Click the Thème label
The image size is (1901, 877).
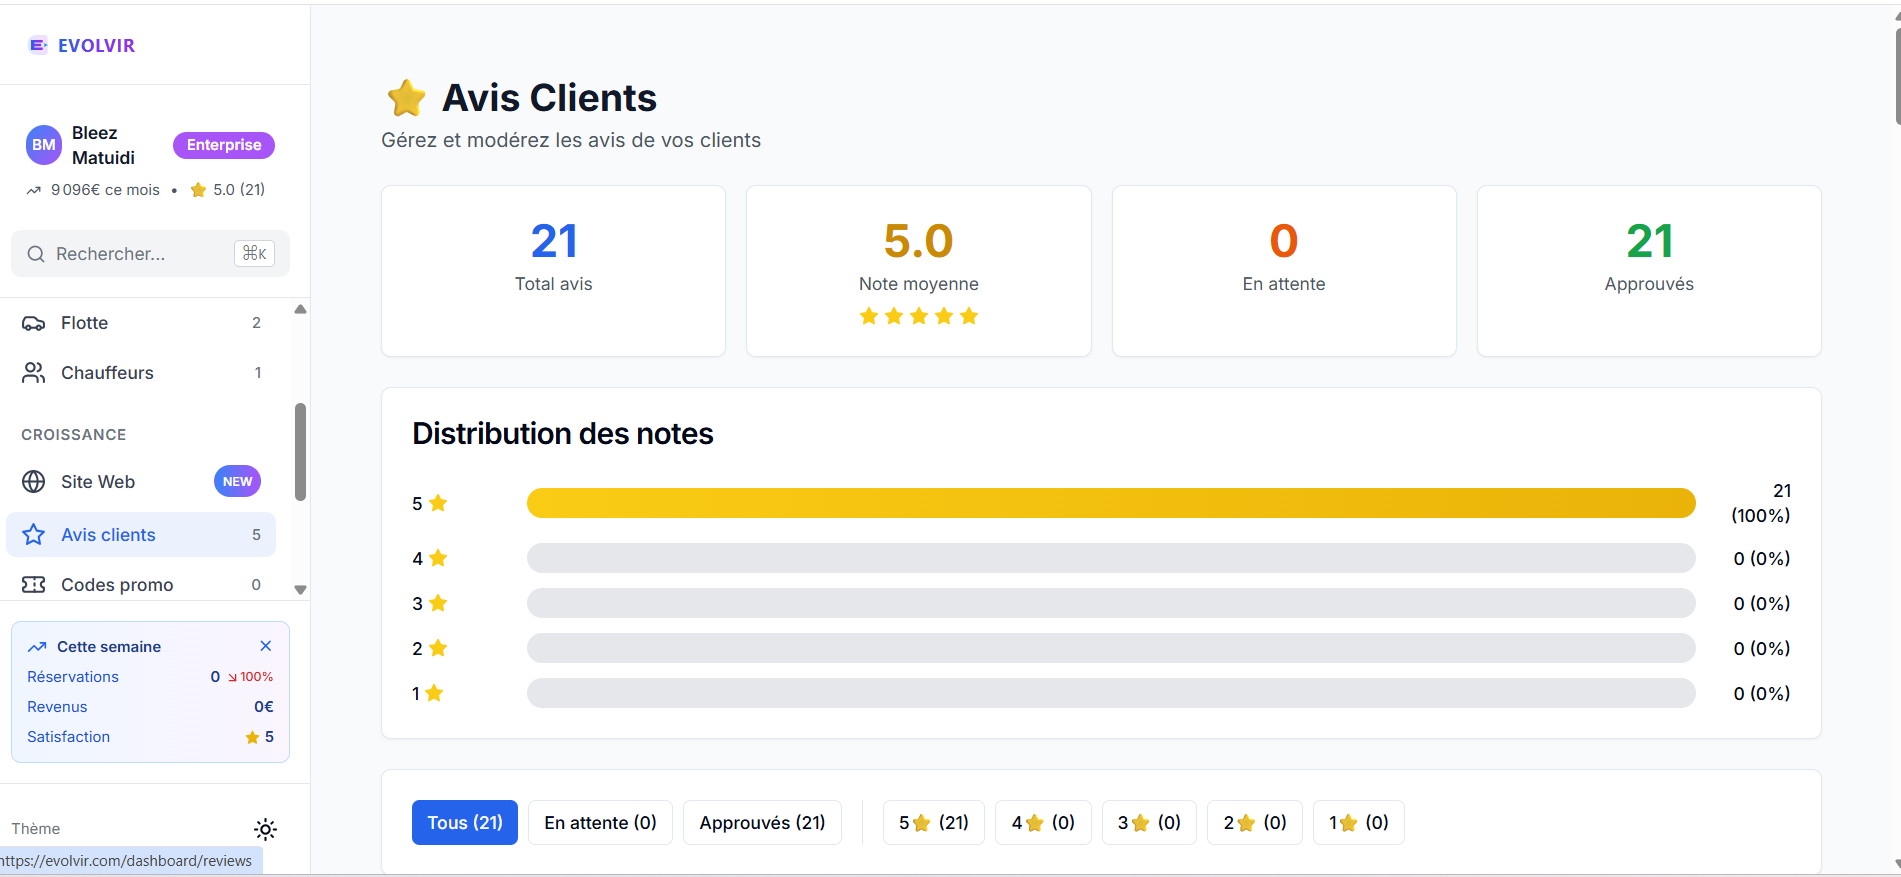(36, 829)
